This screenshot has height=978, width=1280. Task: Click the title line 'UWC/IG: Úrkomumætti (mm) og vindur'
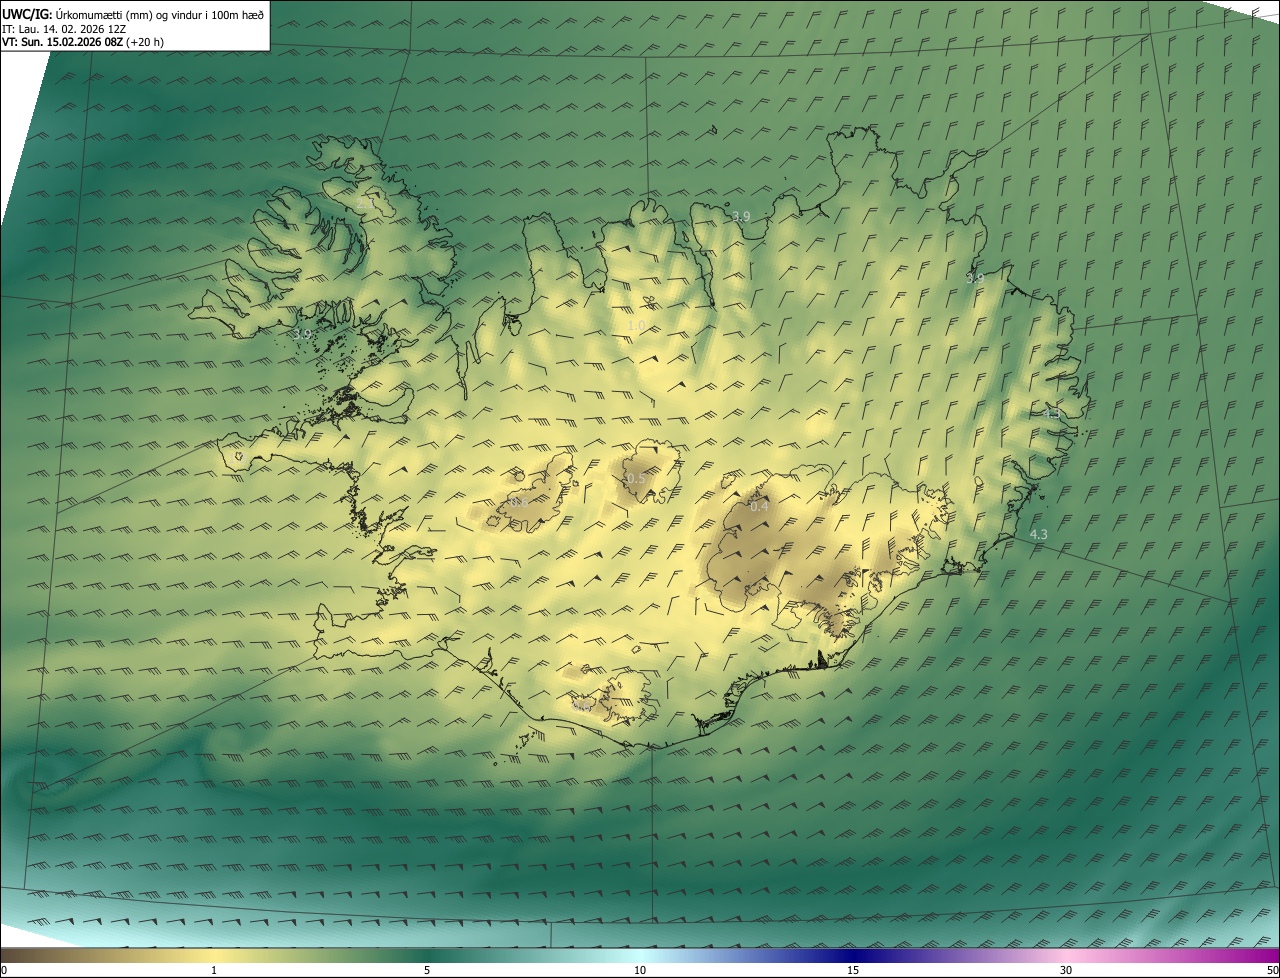tap(133, 14)
